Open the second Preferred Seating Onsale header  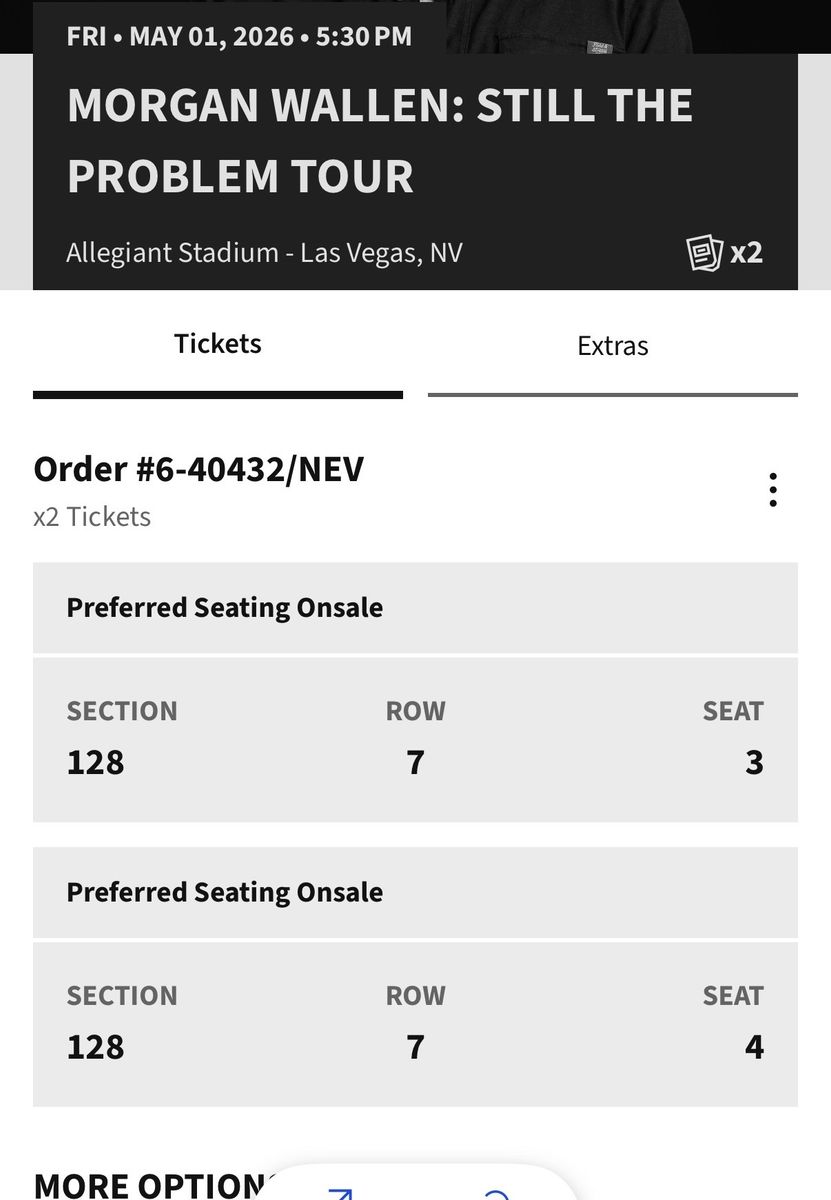click(x=225, y=892)
